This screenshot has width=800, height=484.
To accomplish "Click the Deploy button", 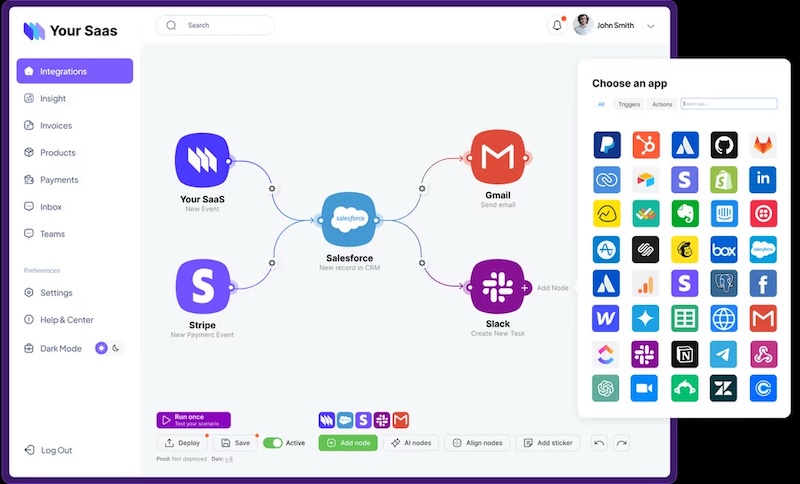I will point(182,443).
